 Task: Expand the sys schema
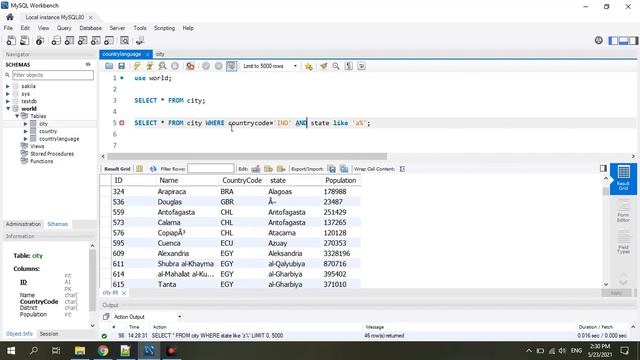[8, 94]
